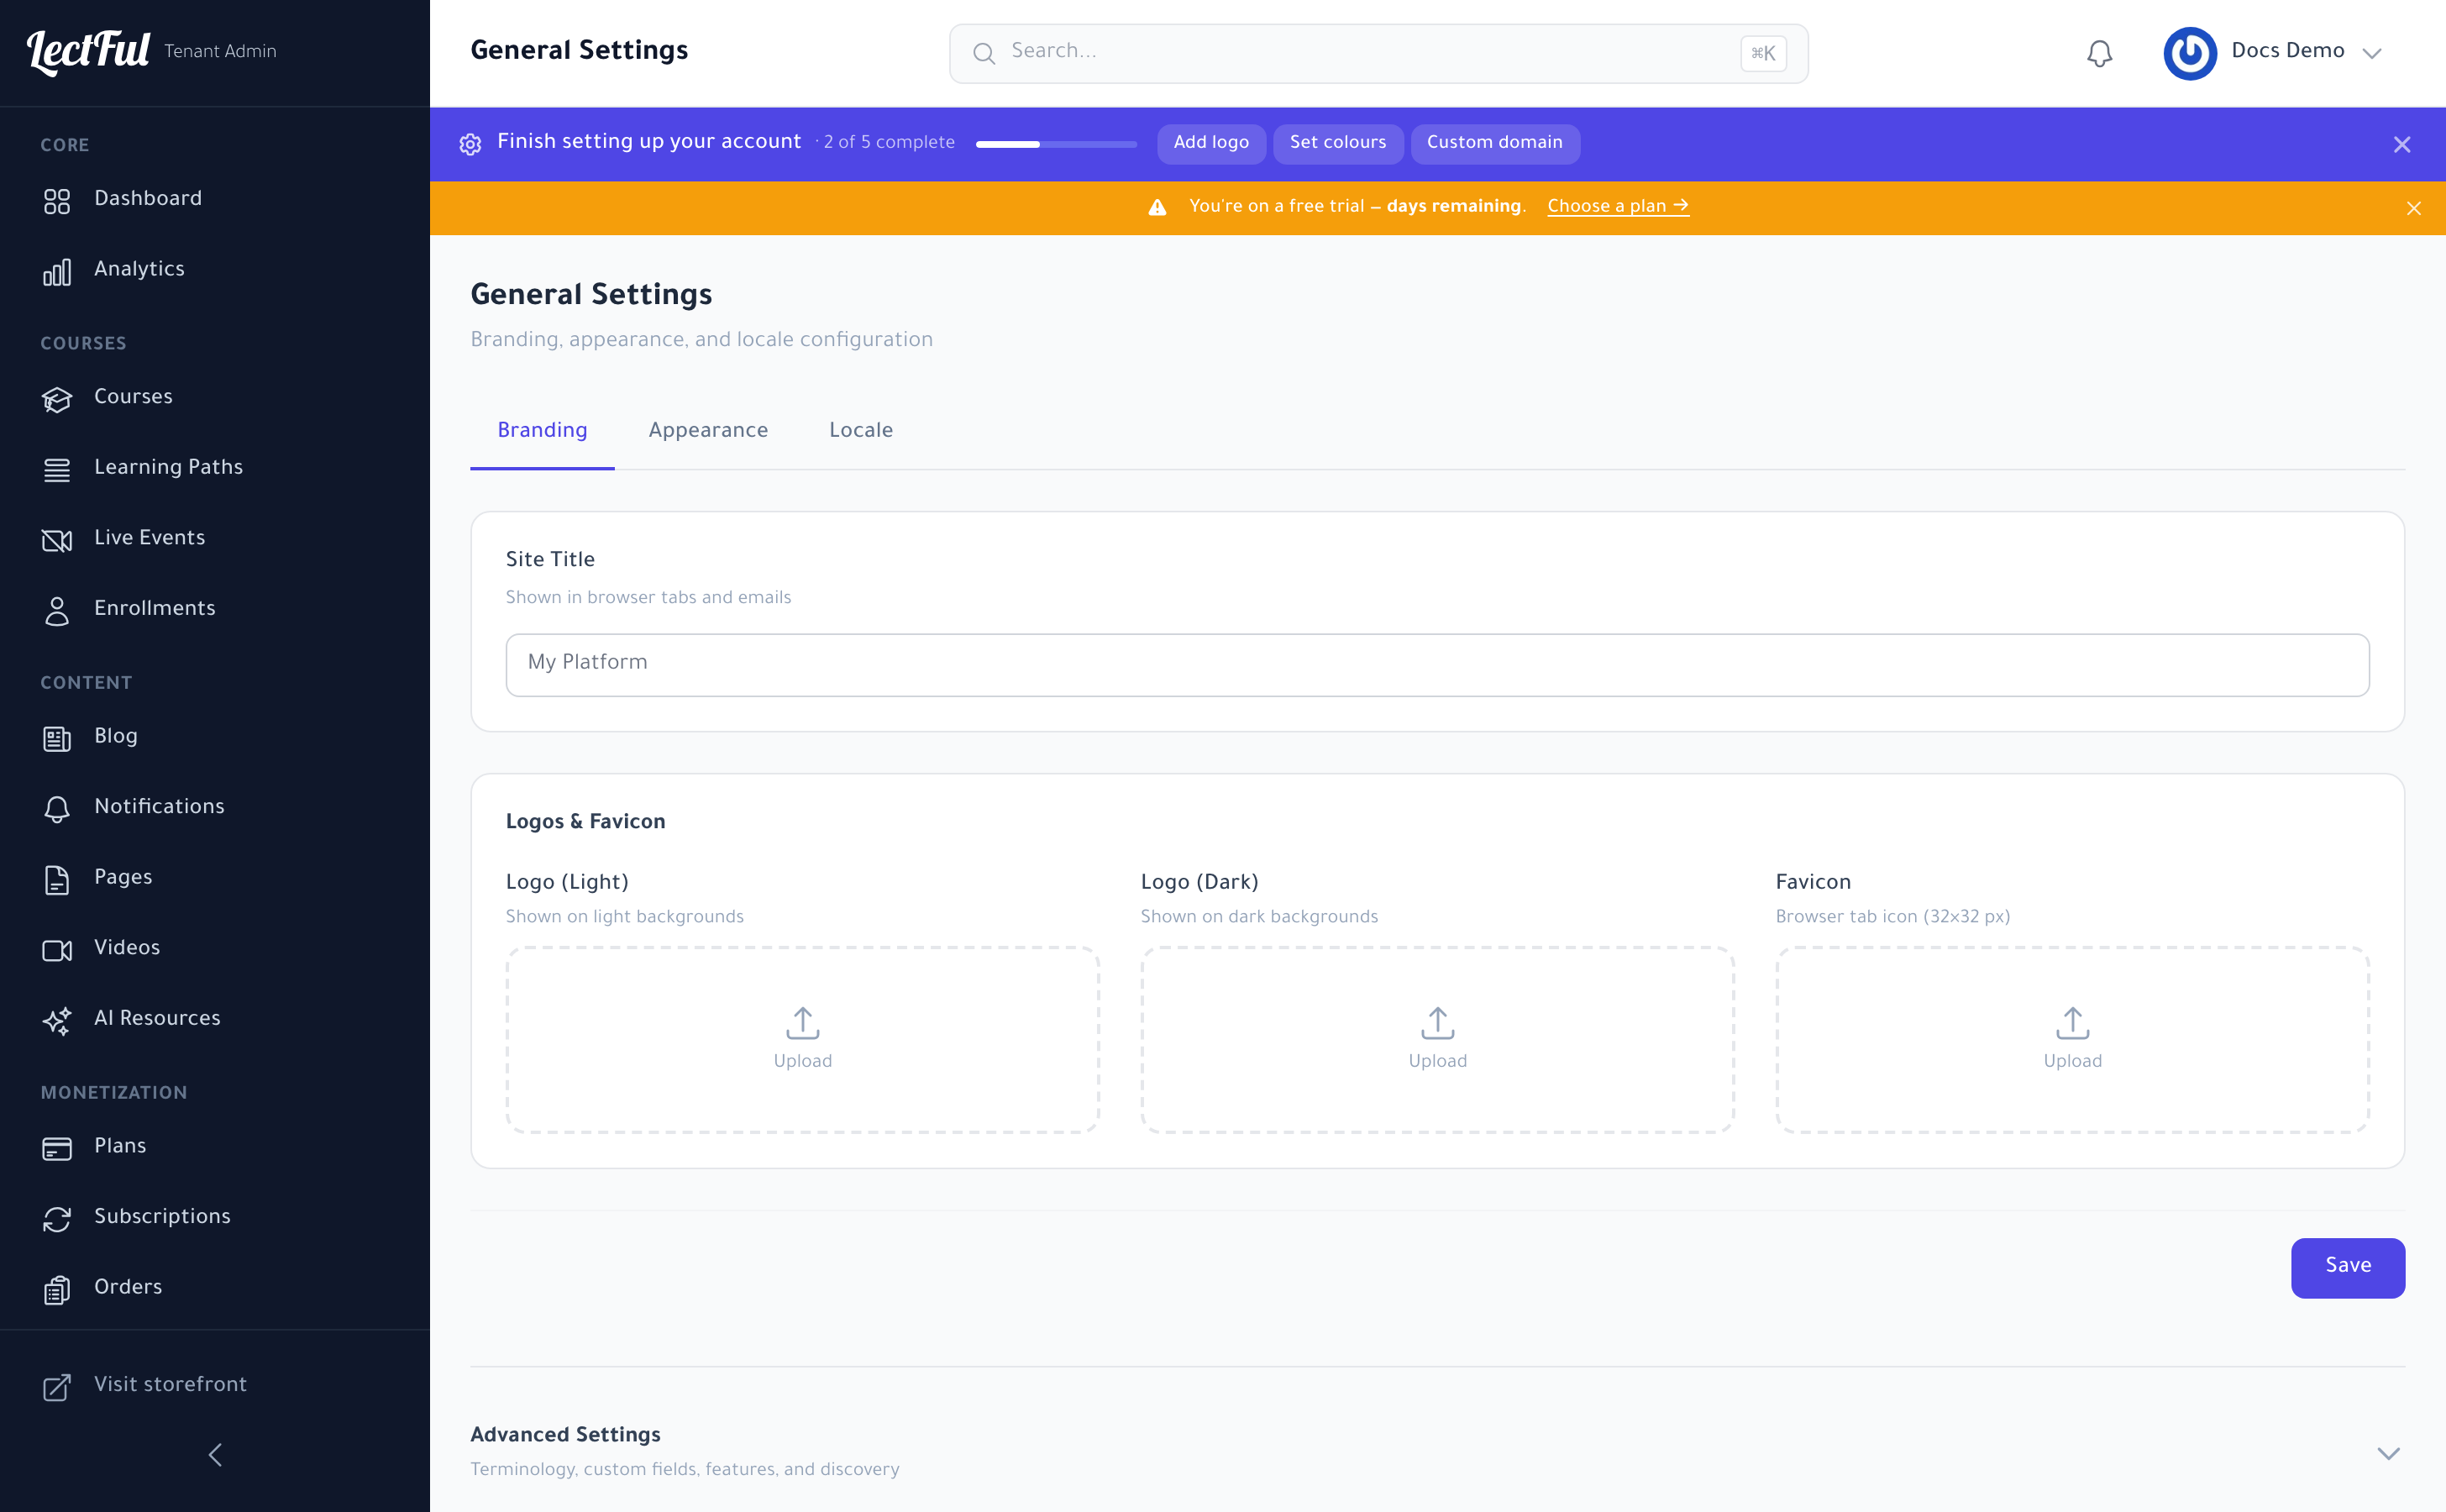
Task: Click the Videos camera icon
Action: 57,949
